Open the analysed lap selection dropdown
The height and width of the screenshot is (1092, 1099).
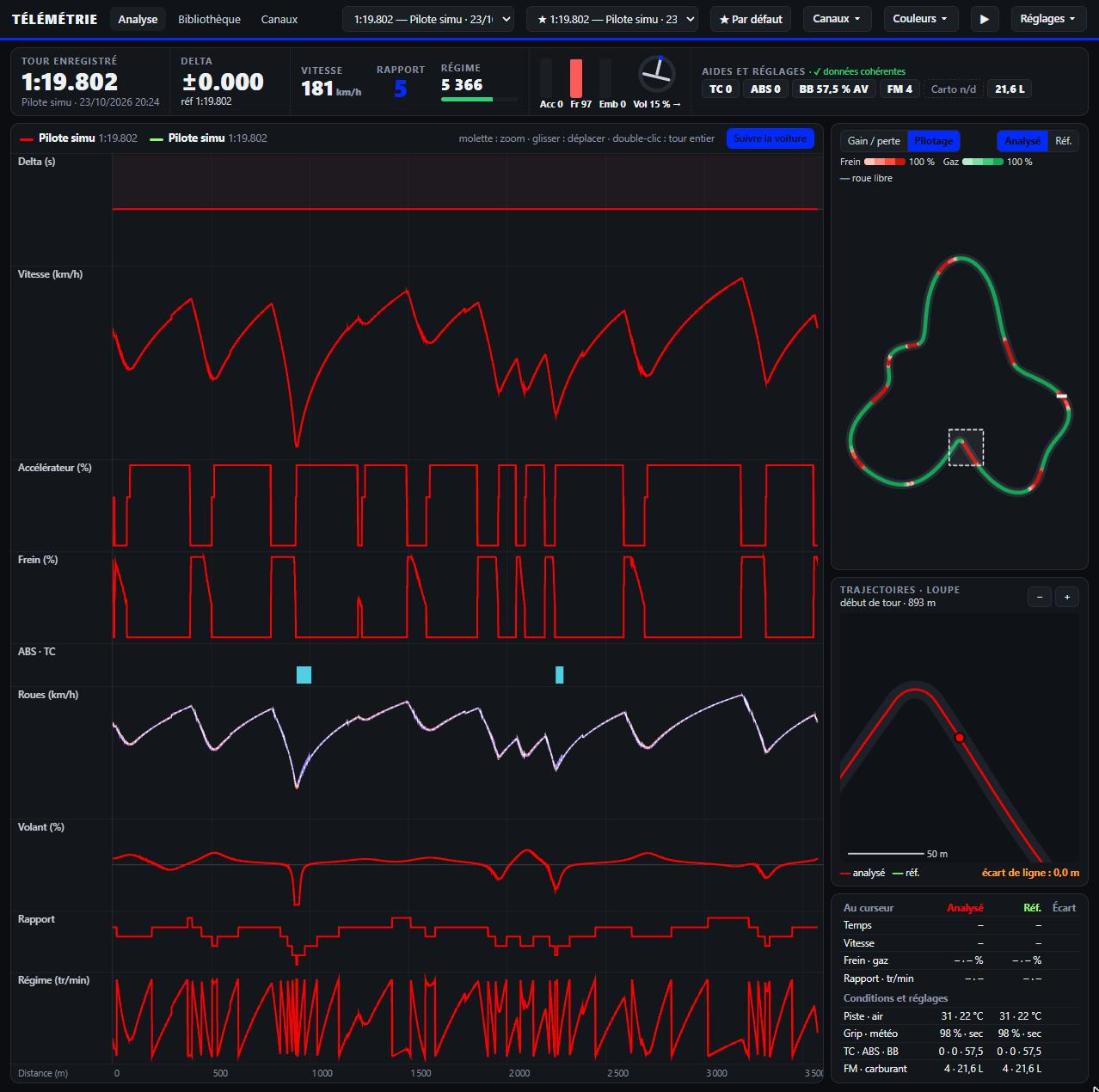click(x=428, y=19)
